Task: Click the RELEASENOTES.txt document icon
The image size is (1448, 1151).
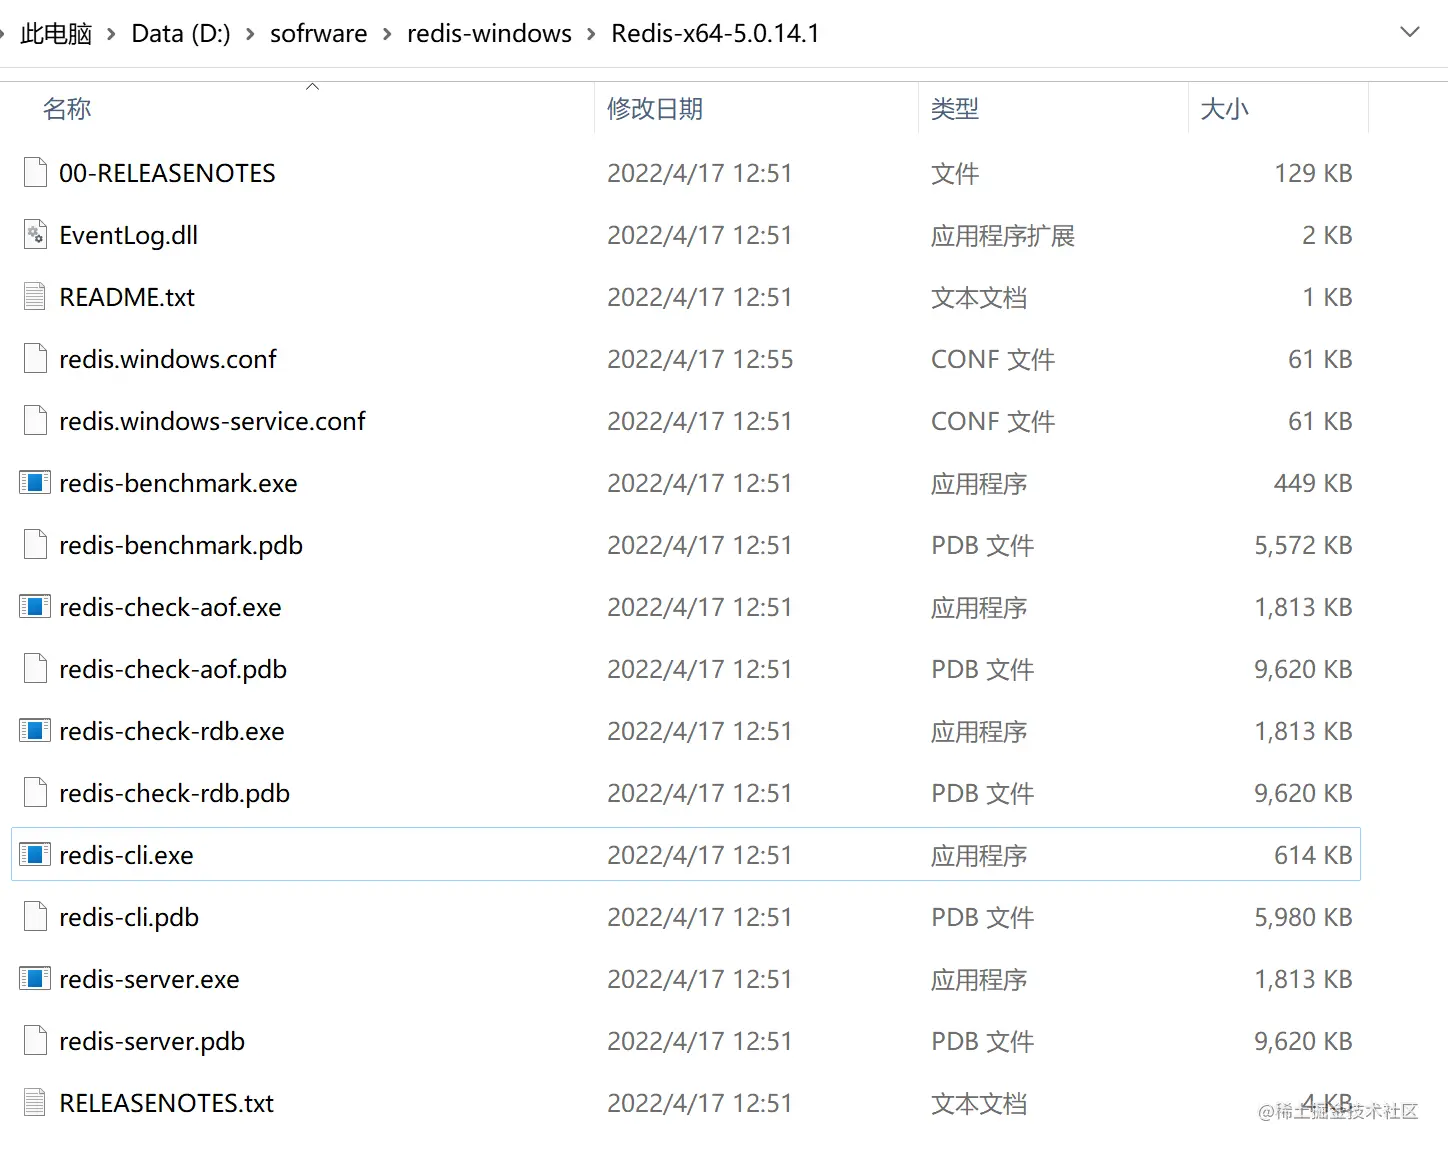Action: coord(35,1103)
